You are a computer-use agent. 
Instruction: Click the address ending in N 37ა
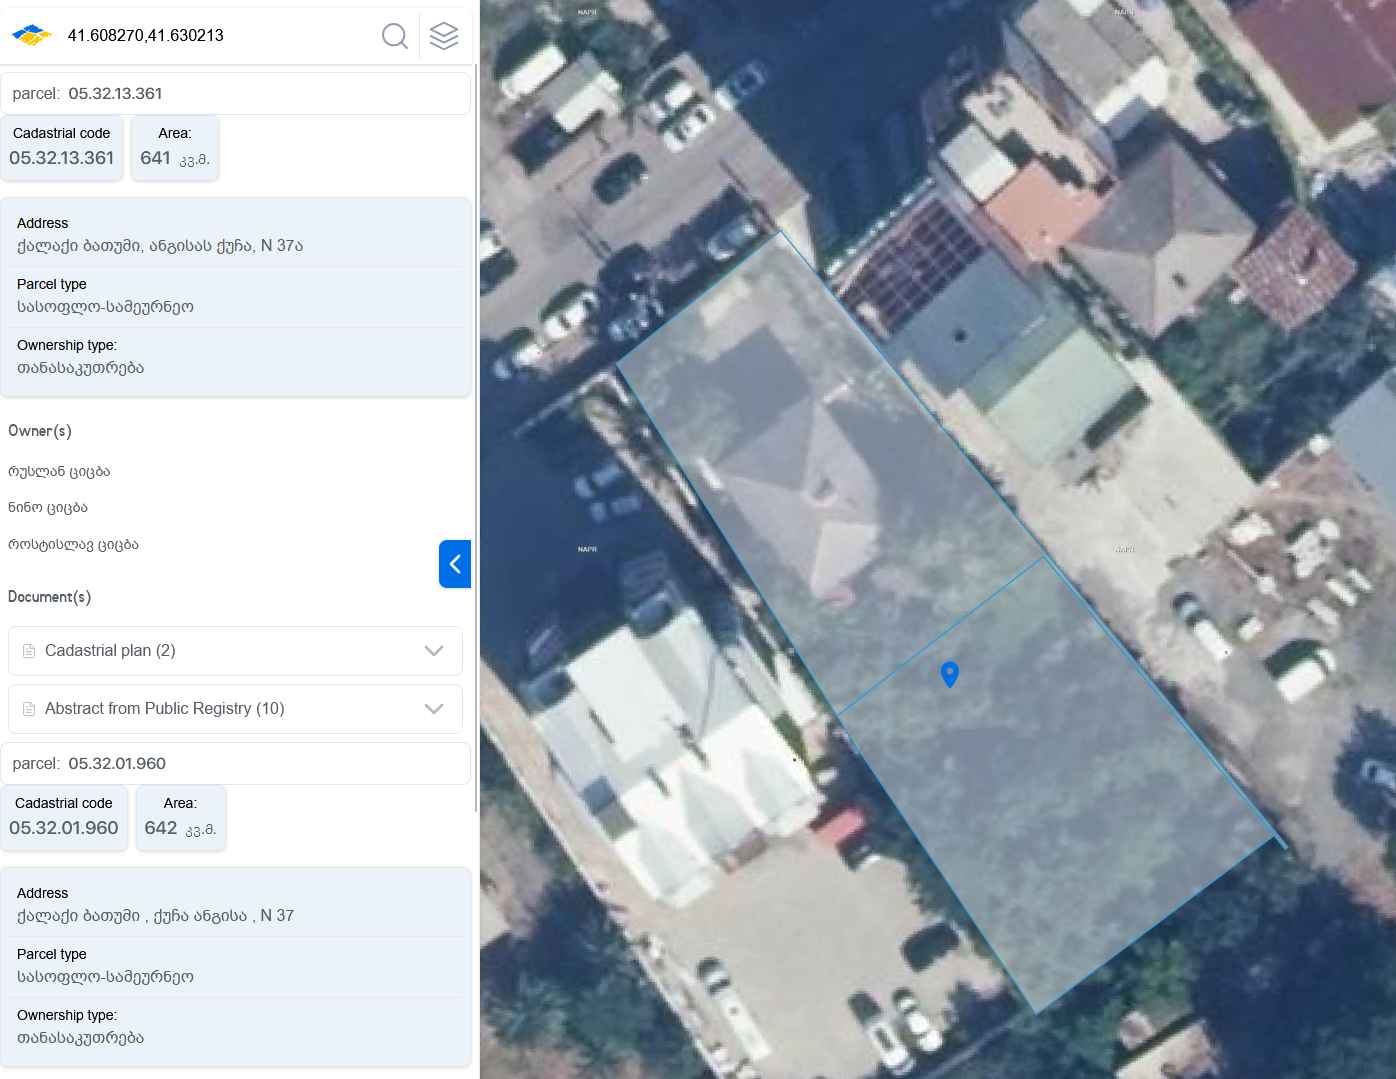click(x=160, y=246)
